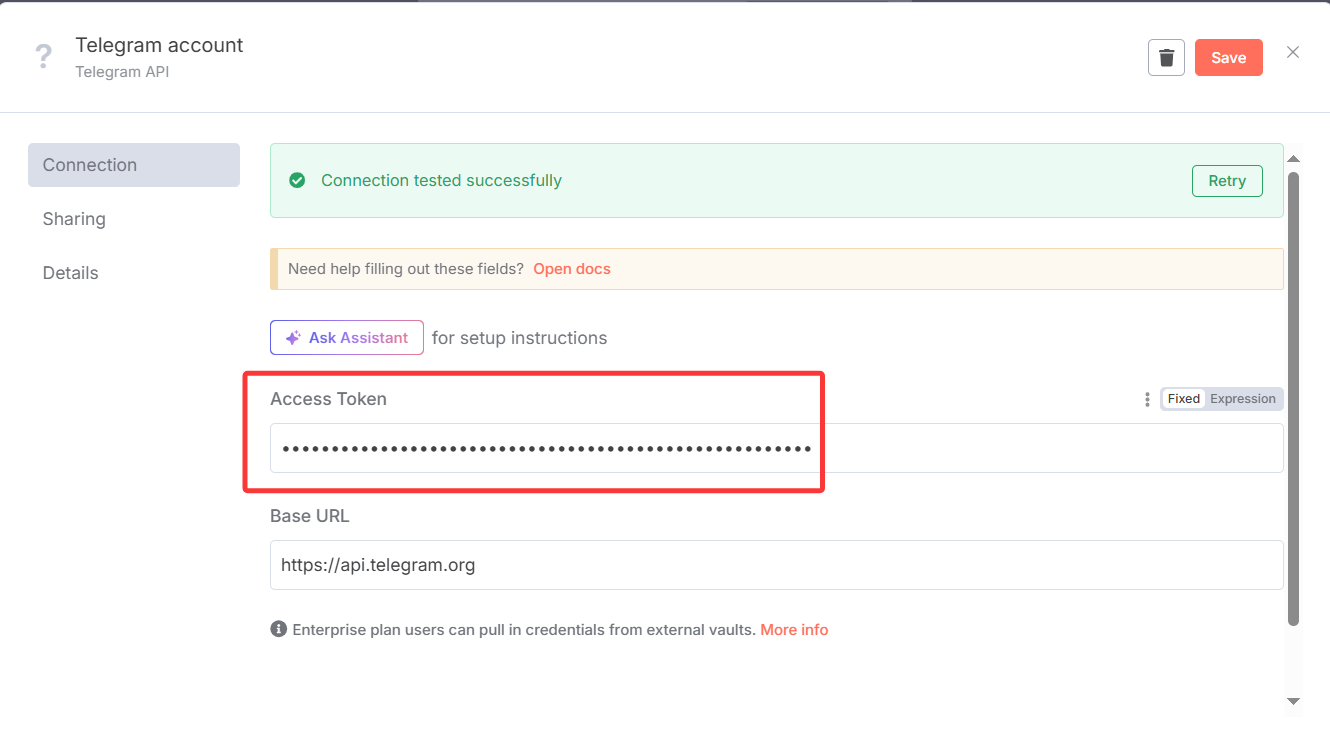Click the Telegram account title
The height and width of the screenshot is (742, 1330).
159,45
